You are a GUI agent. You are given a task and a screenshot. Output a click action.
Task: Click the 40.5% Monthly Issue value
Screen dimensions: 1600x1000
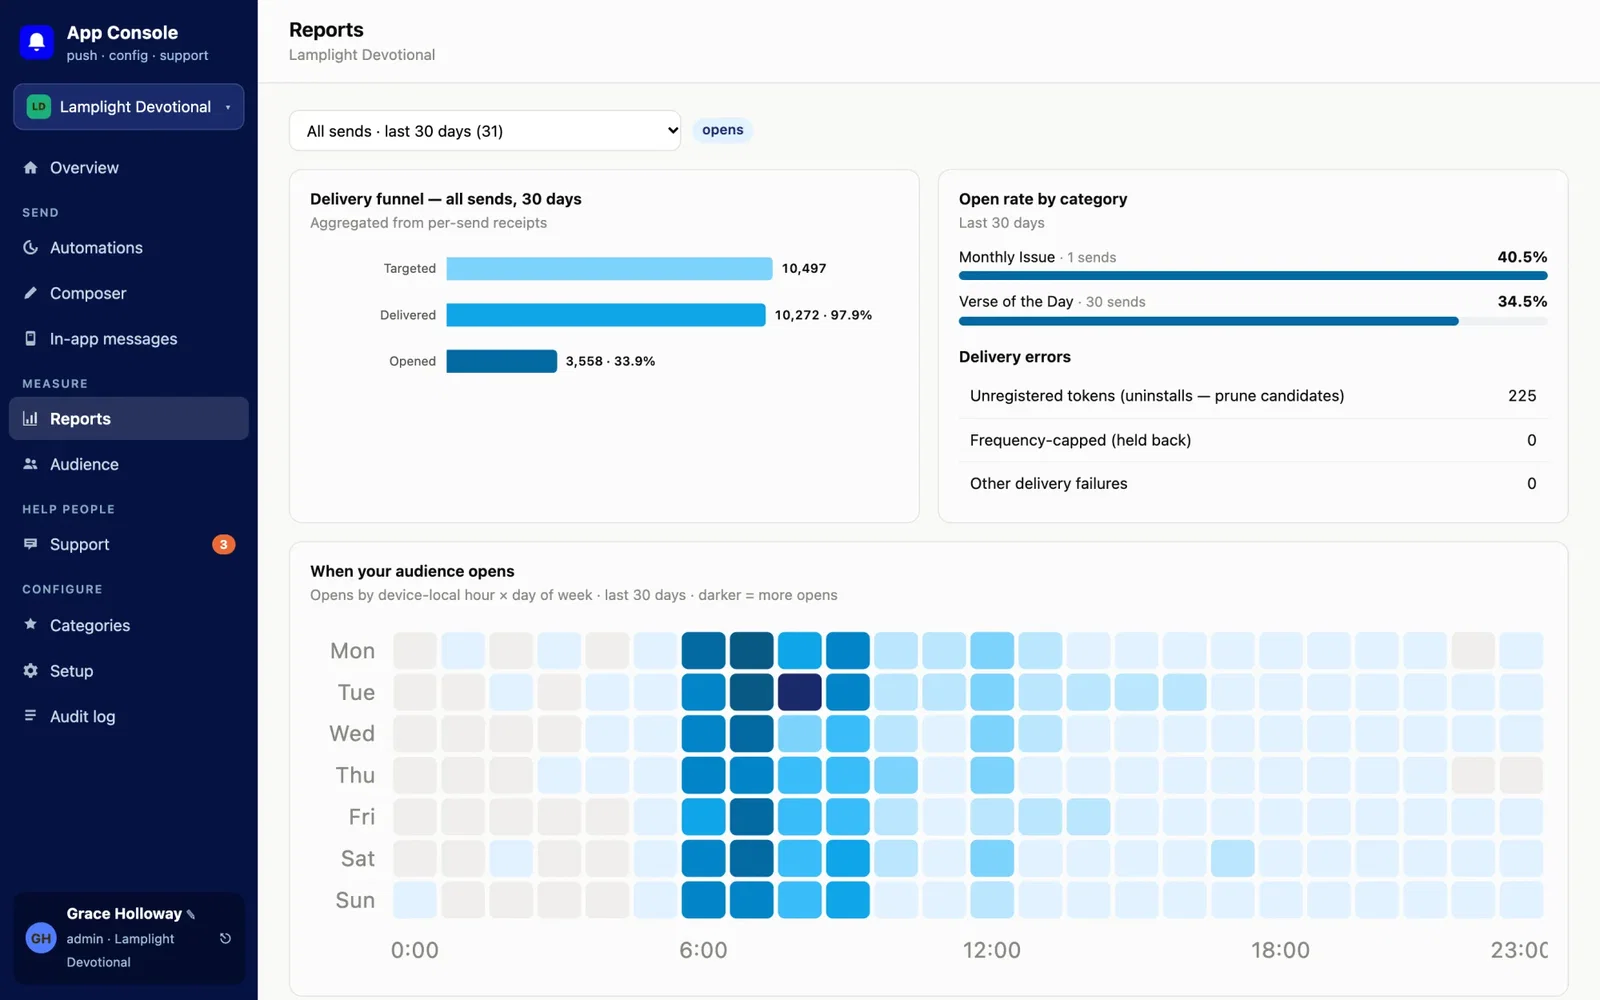1522,257
